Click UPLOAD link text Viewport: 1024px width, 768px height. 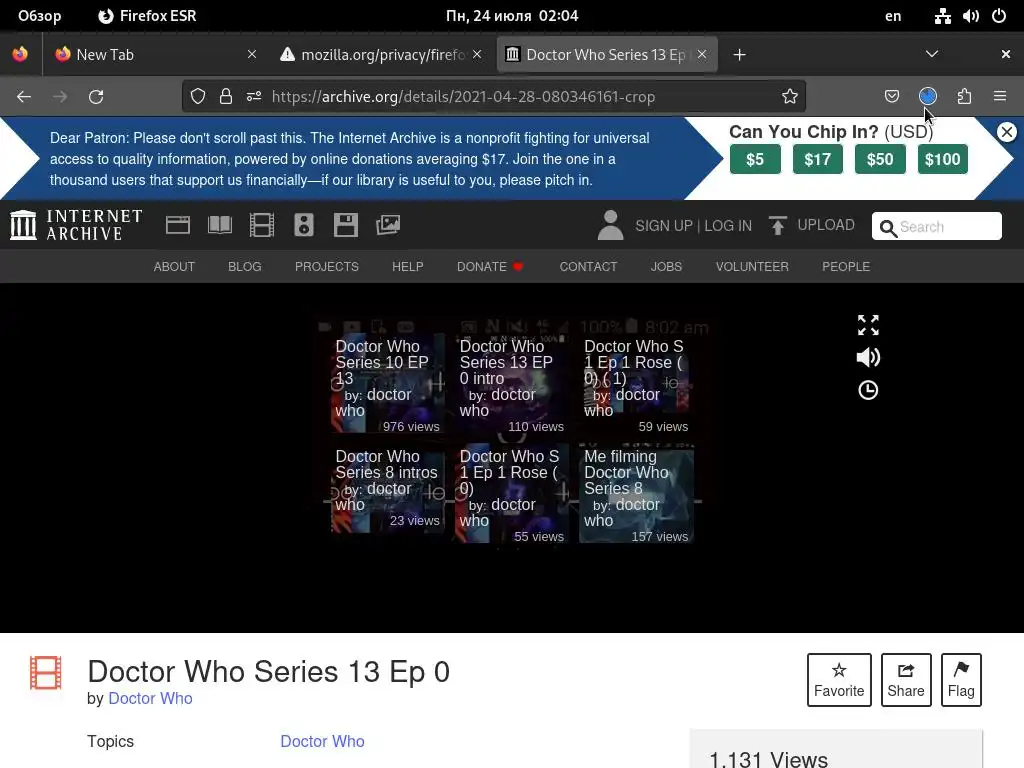(825, 225)
